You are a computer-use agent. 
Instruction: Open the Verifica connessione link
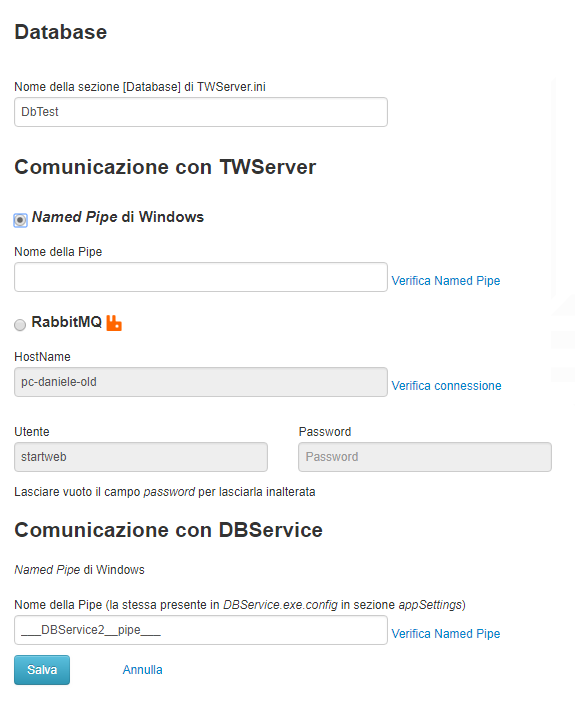click(x=446, y=385)
